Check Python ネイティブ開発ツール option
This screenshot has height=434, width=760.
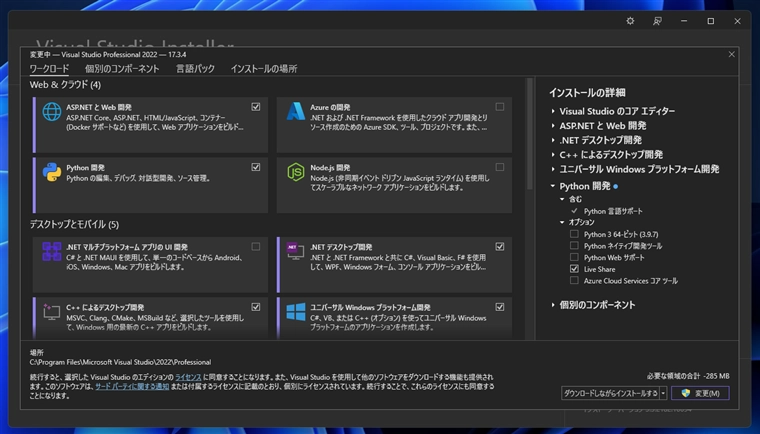click(574, 246)
